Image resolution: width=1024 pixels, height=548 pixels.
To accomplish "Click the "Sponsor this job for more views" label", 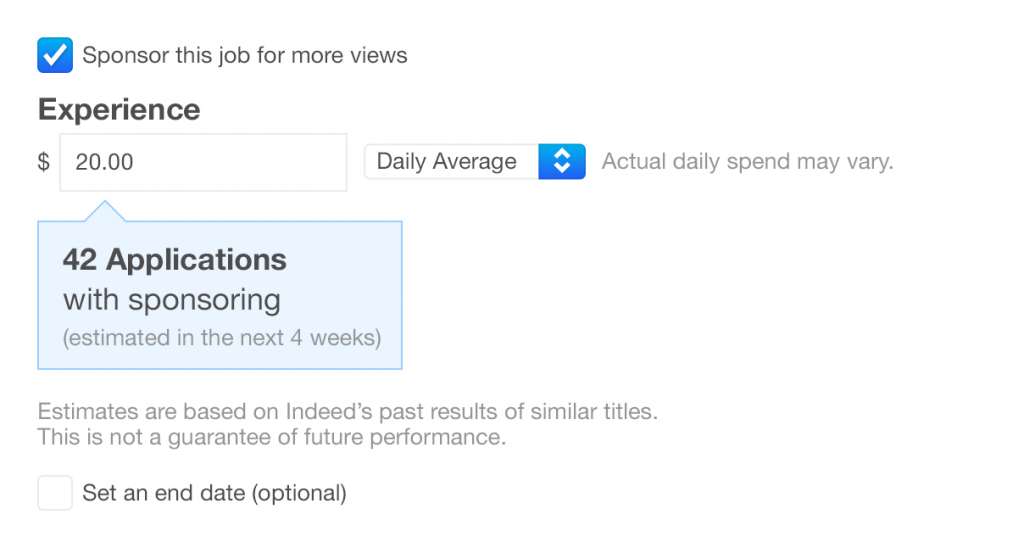I will pyautogui.click(x=245, y=55).
